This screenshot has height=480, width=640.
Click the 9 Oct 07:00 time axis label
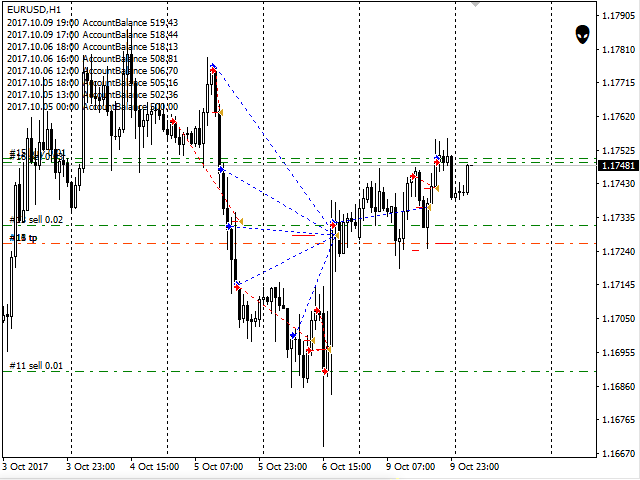click(410, 466)
